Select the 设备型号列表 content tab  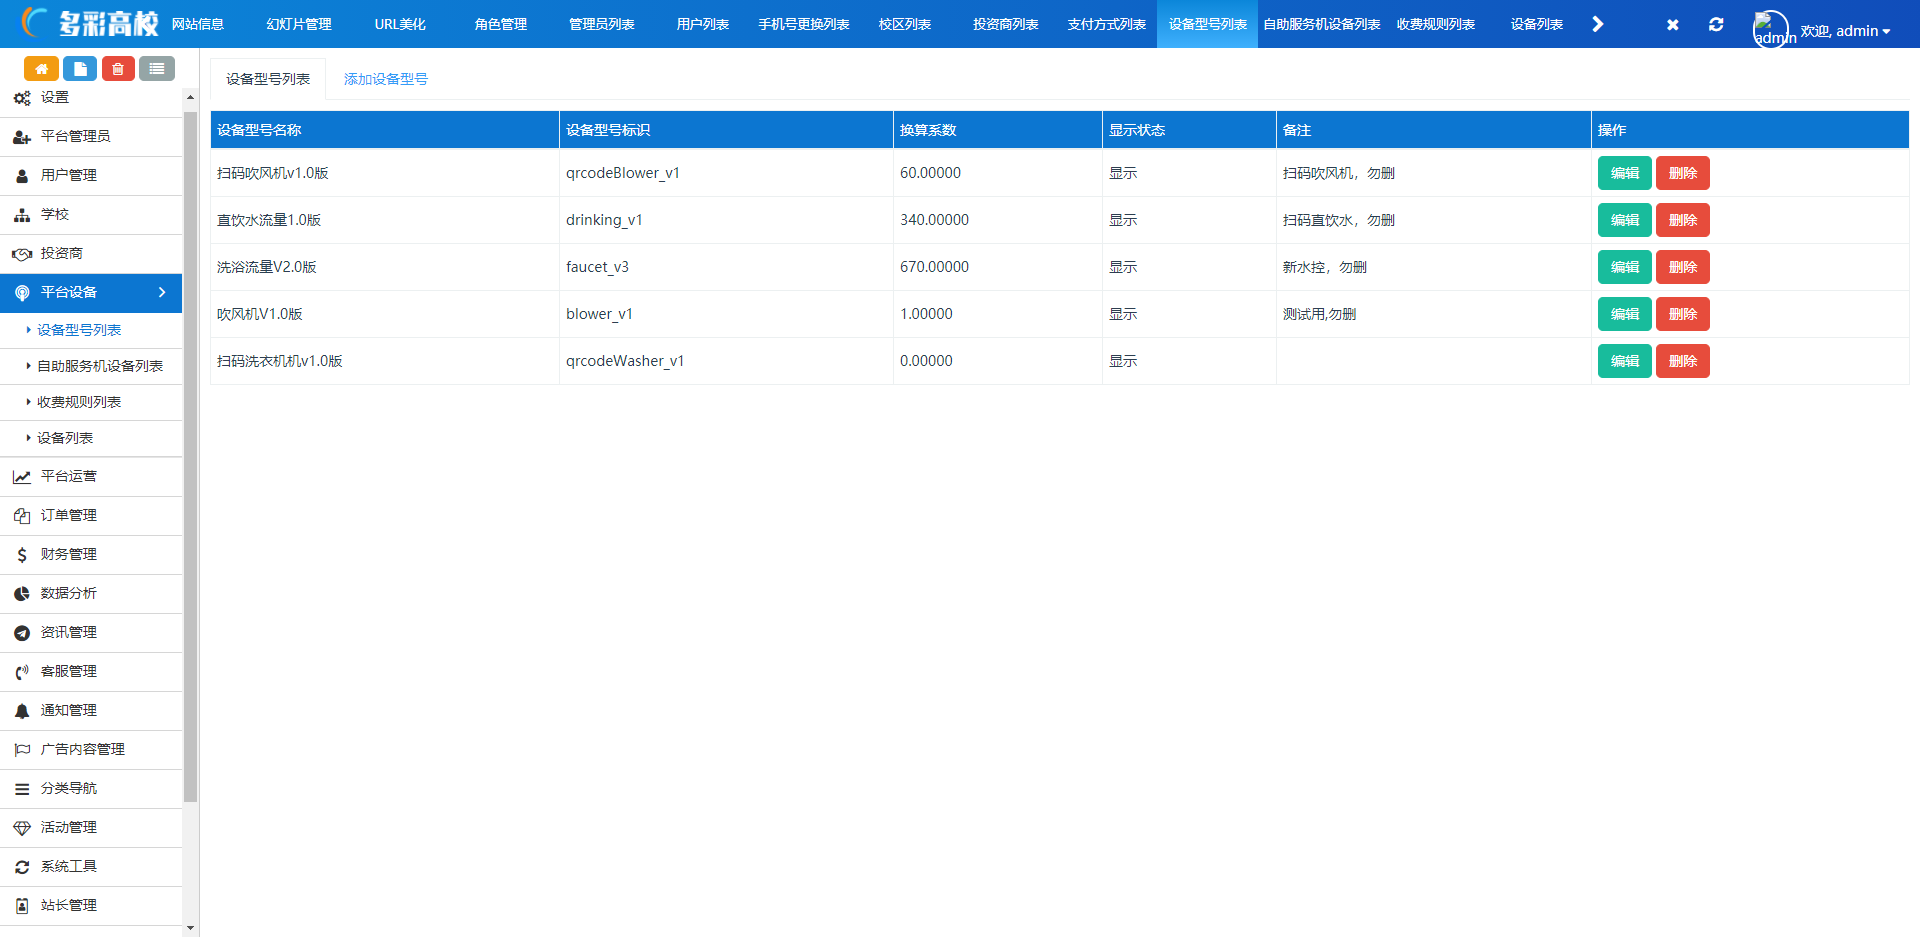(268, 79)
